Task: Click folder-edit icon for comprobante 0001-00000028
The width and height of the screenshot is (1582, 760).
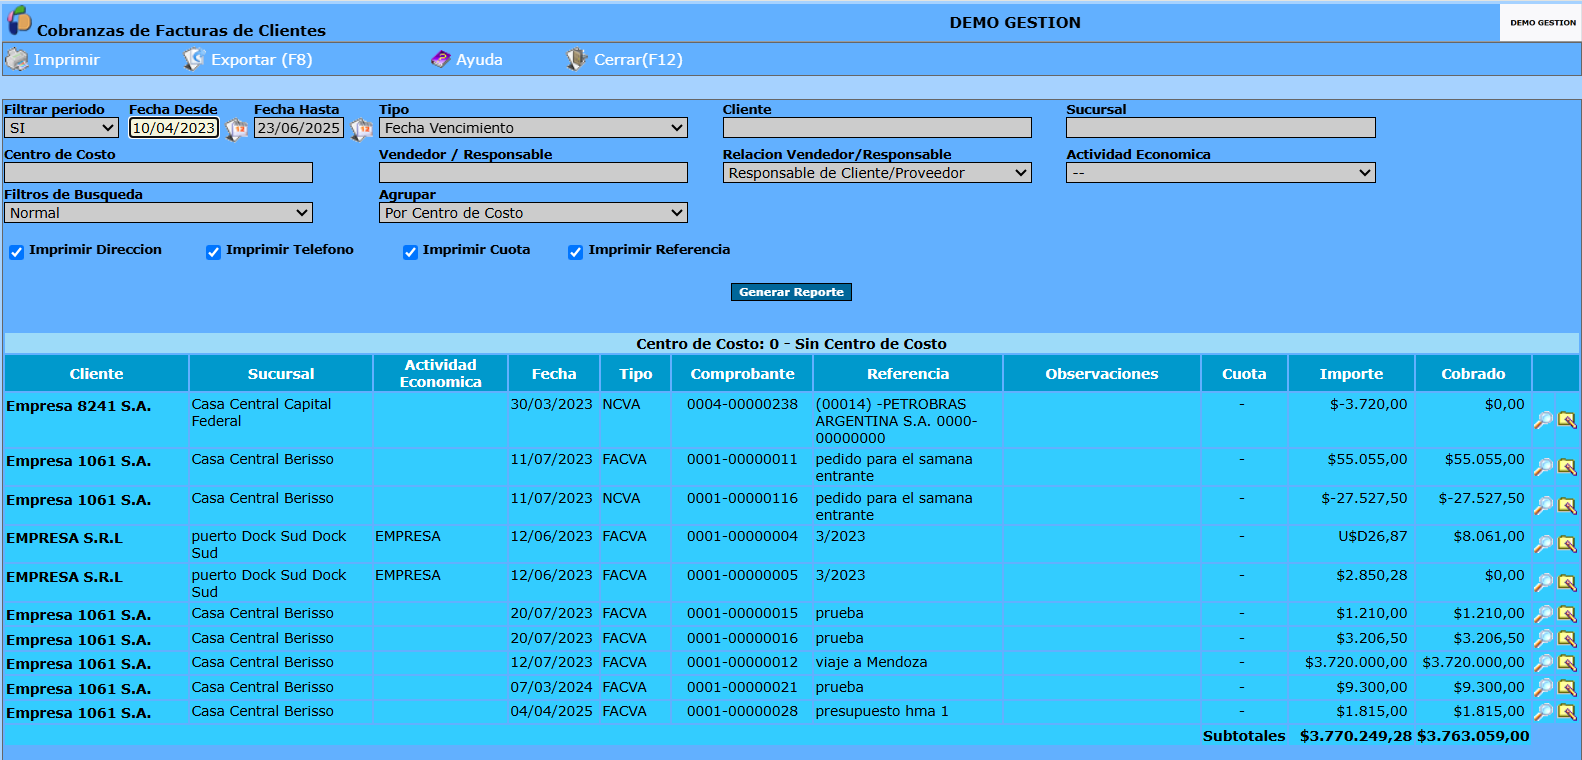Action: pyautogui.click(x=1567, y=712)
